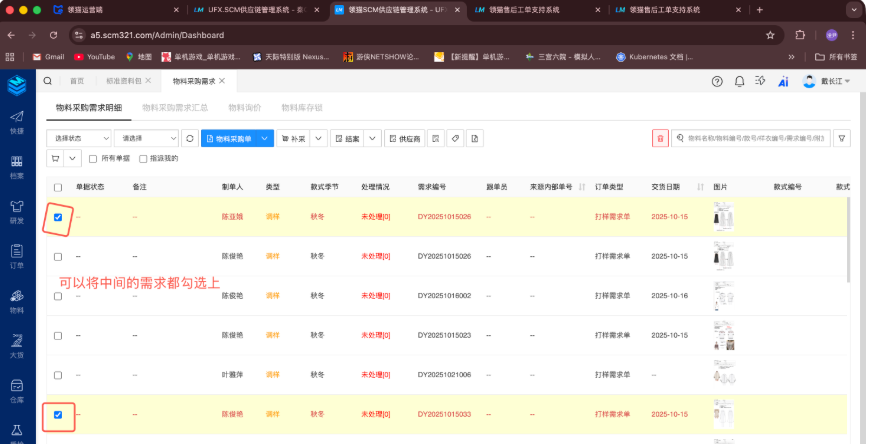
Task: Open the dropdown arrow beside 物料采购单
Action: tap(265, 138)
